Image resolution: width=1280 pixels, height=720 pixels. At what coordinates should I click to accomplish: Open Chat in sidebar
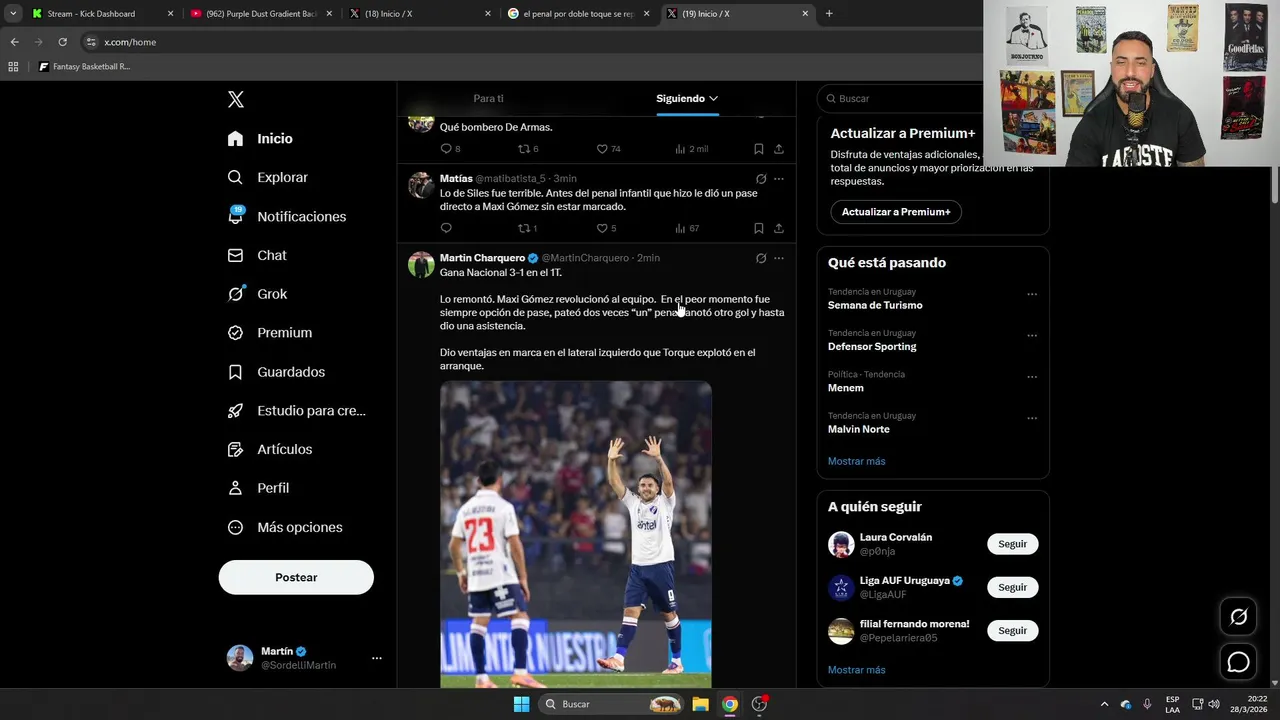(257, 255)
